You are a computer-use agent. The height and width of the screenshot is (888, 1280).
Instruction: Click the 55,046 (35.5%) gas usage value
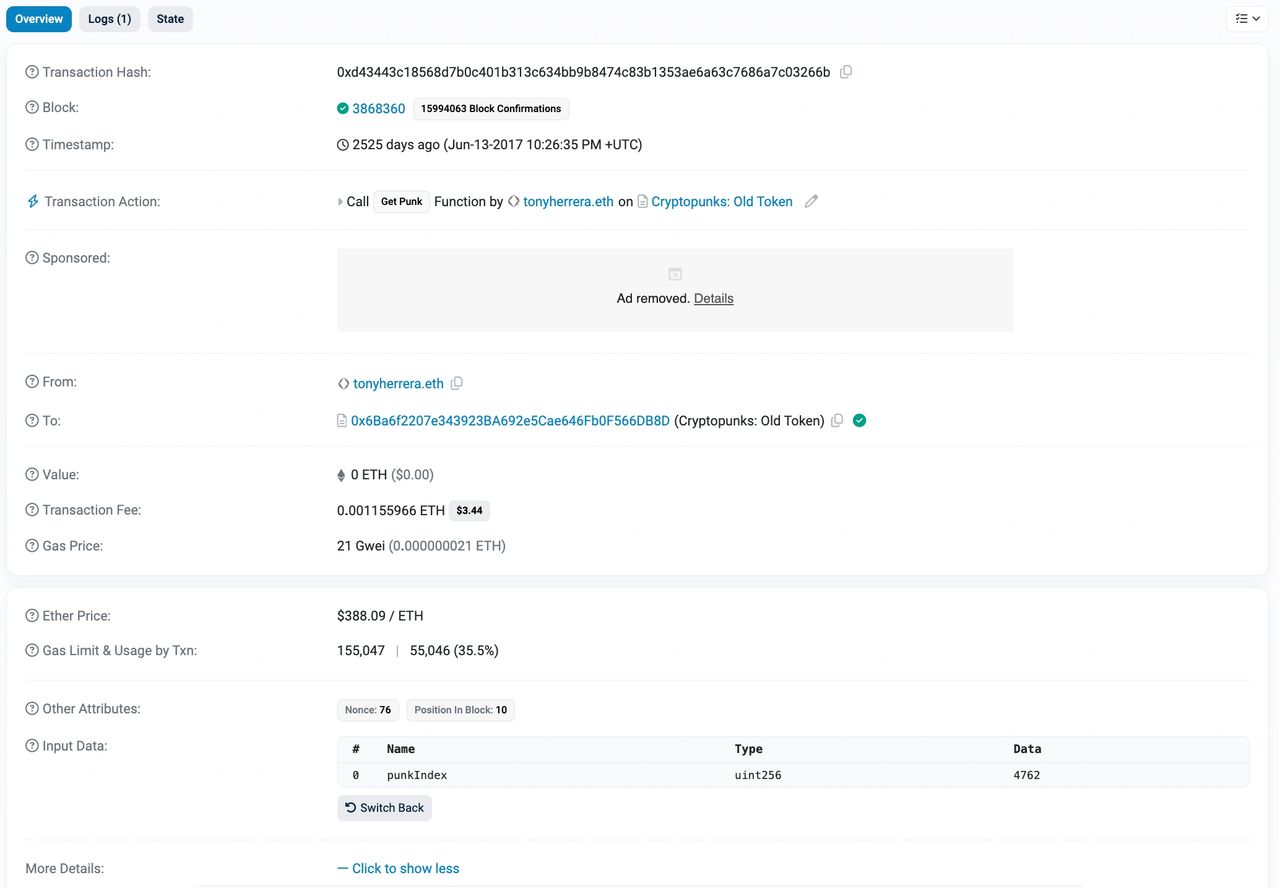(x=454, y=651)
